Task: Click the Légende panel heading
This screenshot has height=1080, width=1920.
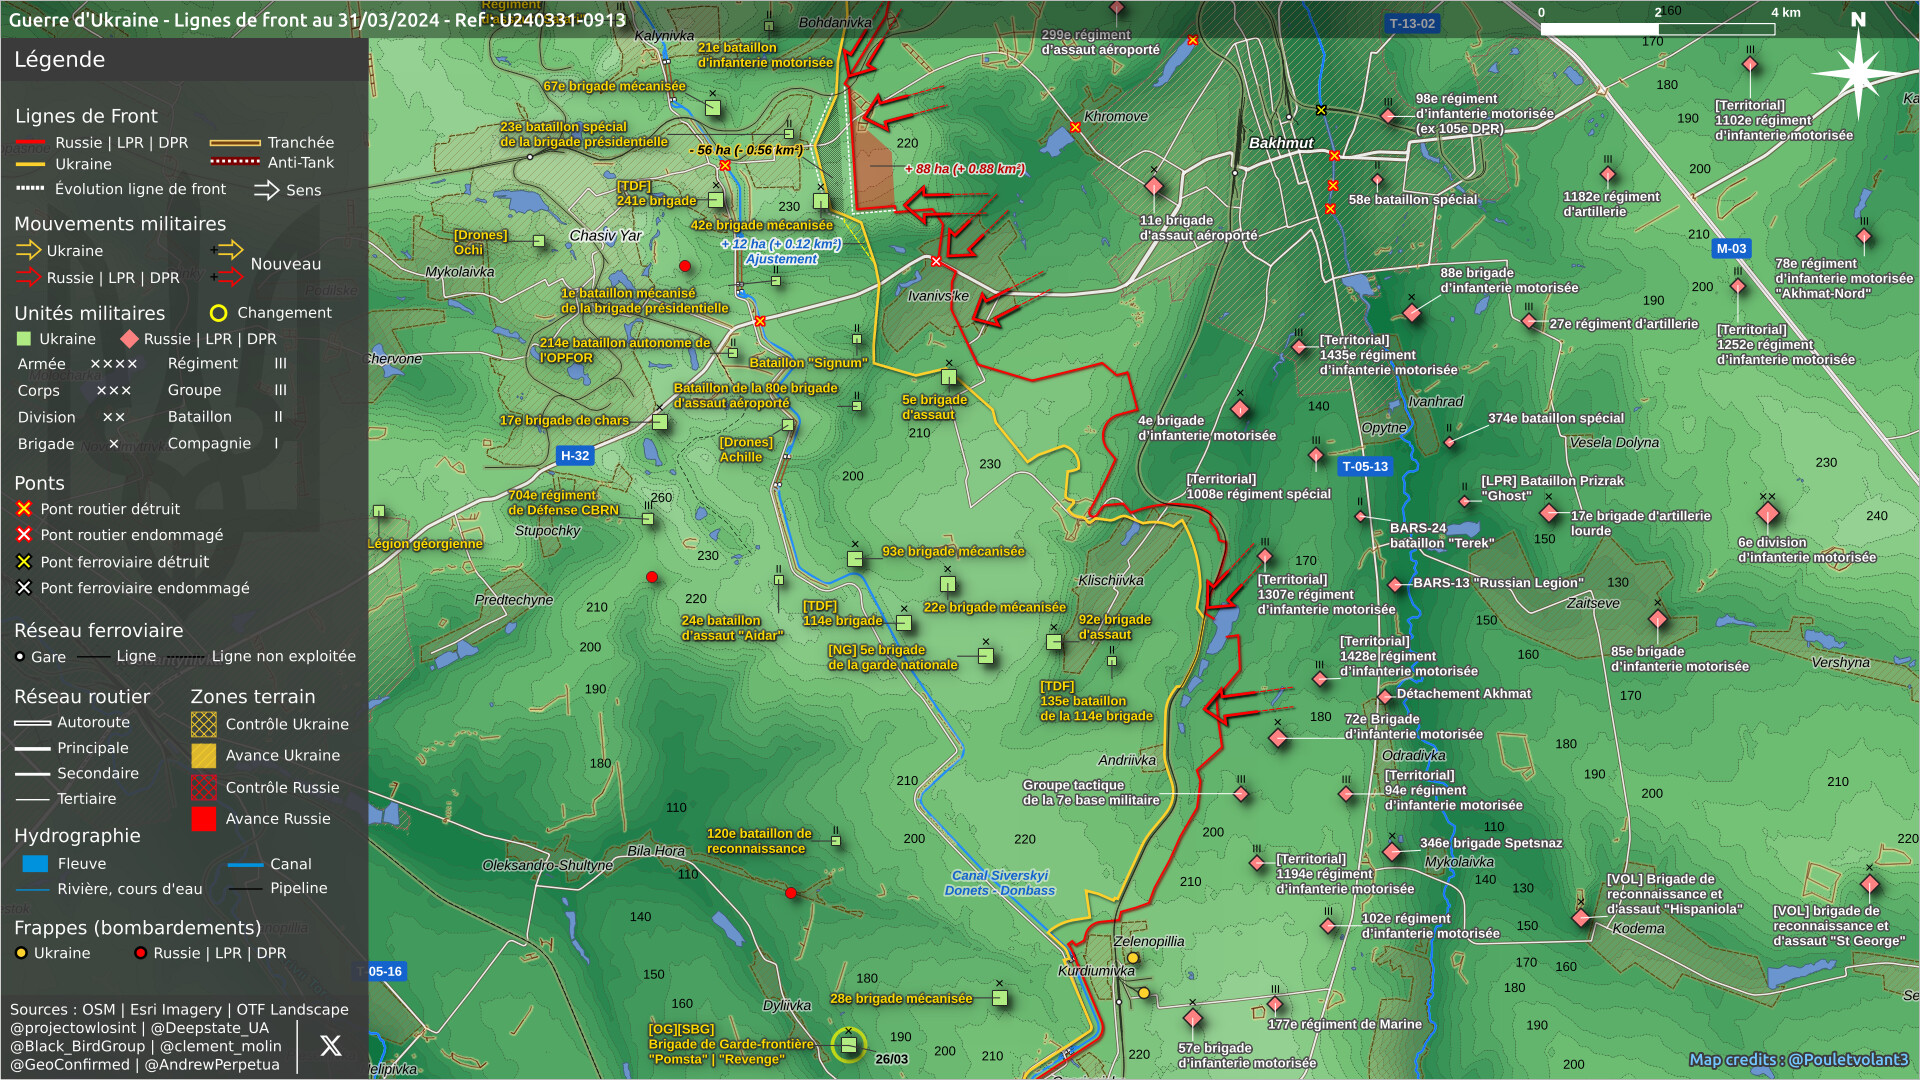Action: click(x=60, y=60)
